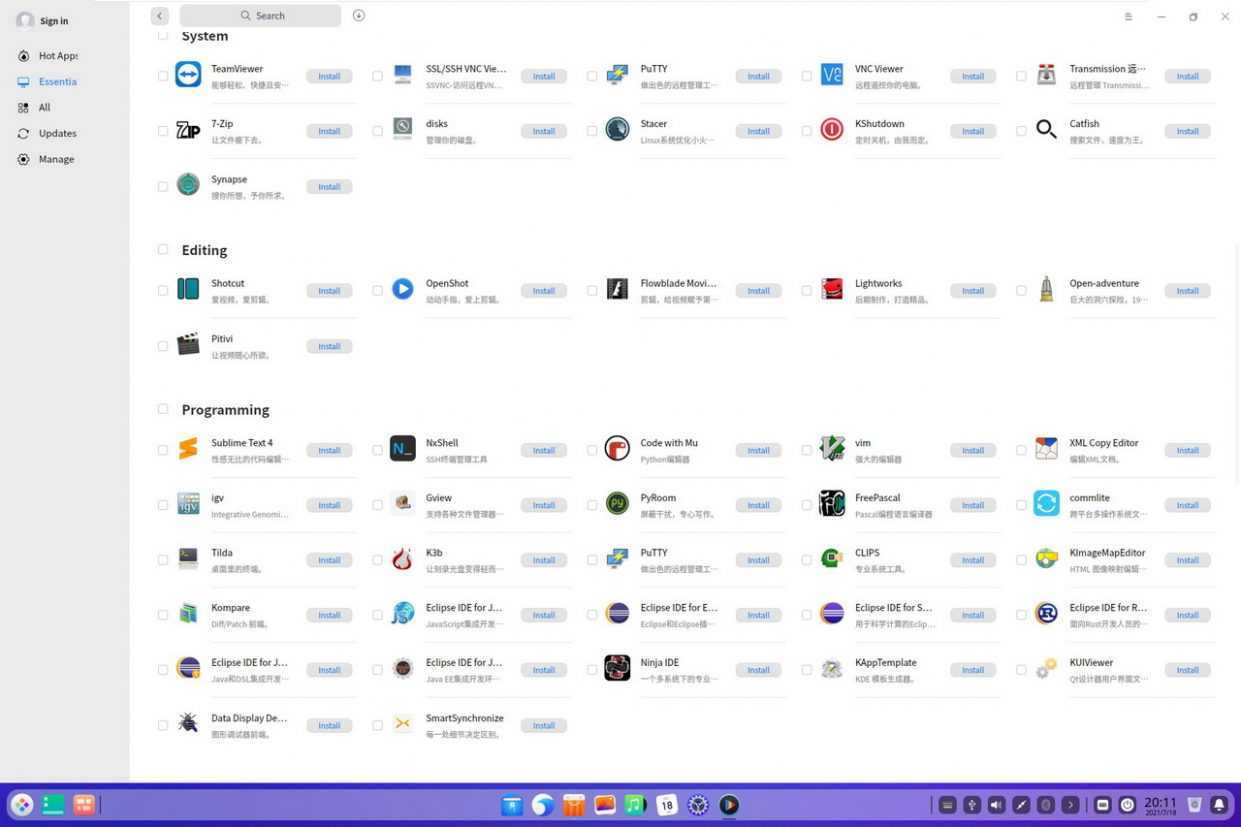Viewport: 1241px width, 827px height.
Task: Go to the Manage sidebar page
Action: point(56,159)
